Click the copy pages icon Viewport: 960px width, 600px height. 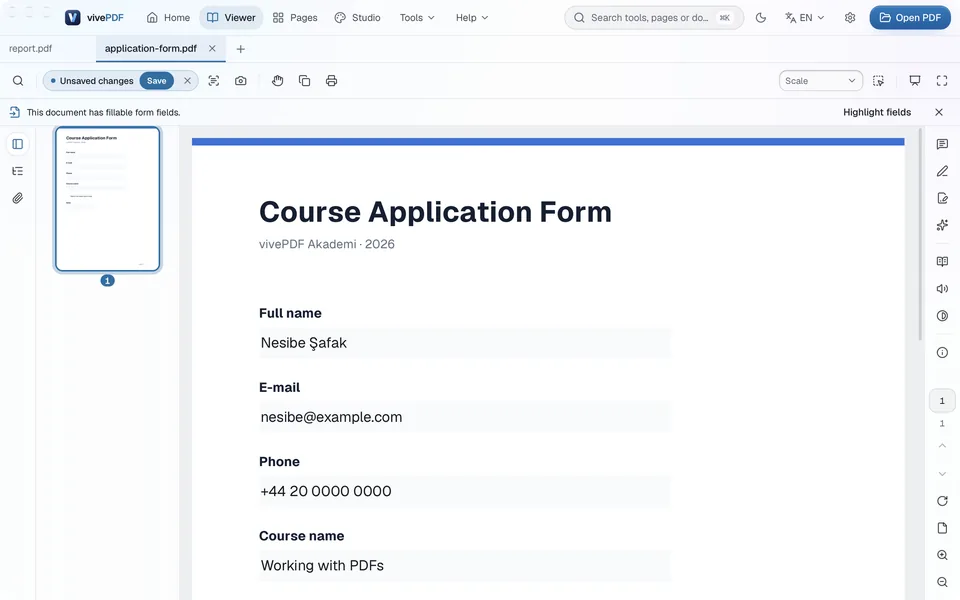[304, 81]
